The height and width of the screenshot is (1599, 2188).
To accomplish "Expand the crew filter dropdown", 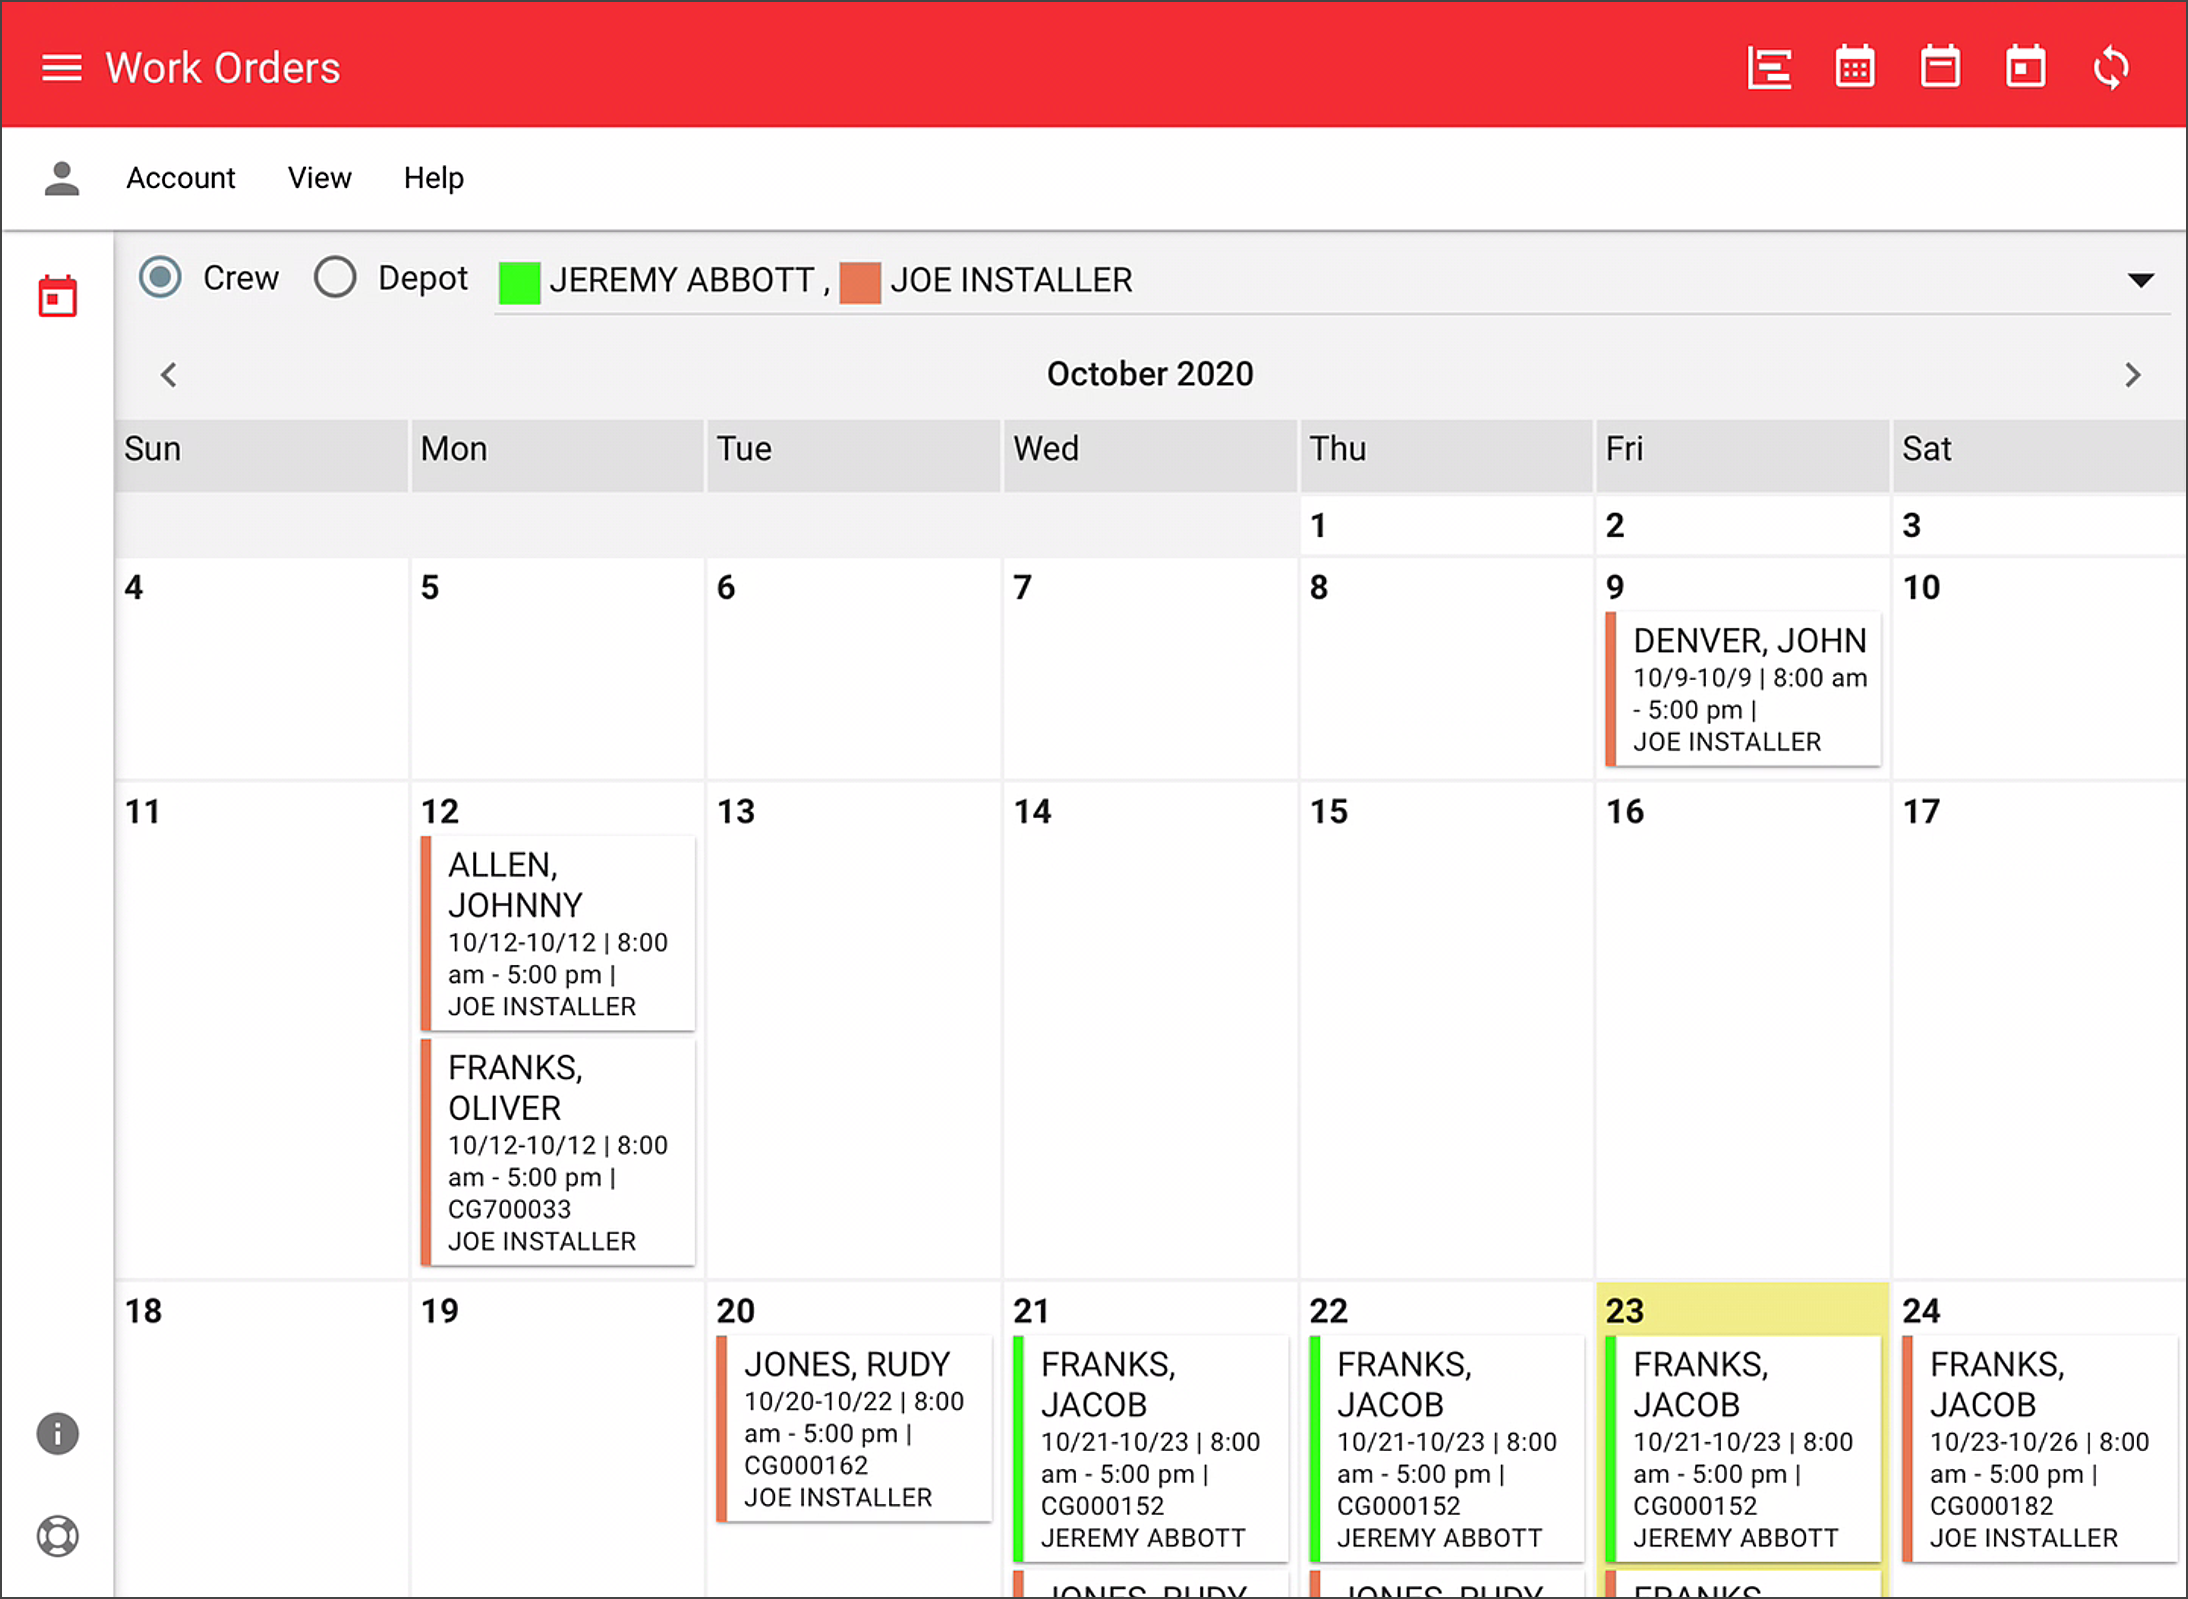I will (2139, 281).
